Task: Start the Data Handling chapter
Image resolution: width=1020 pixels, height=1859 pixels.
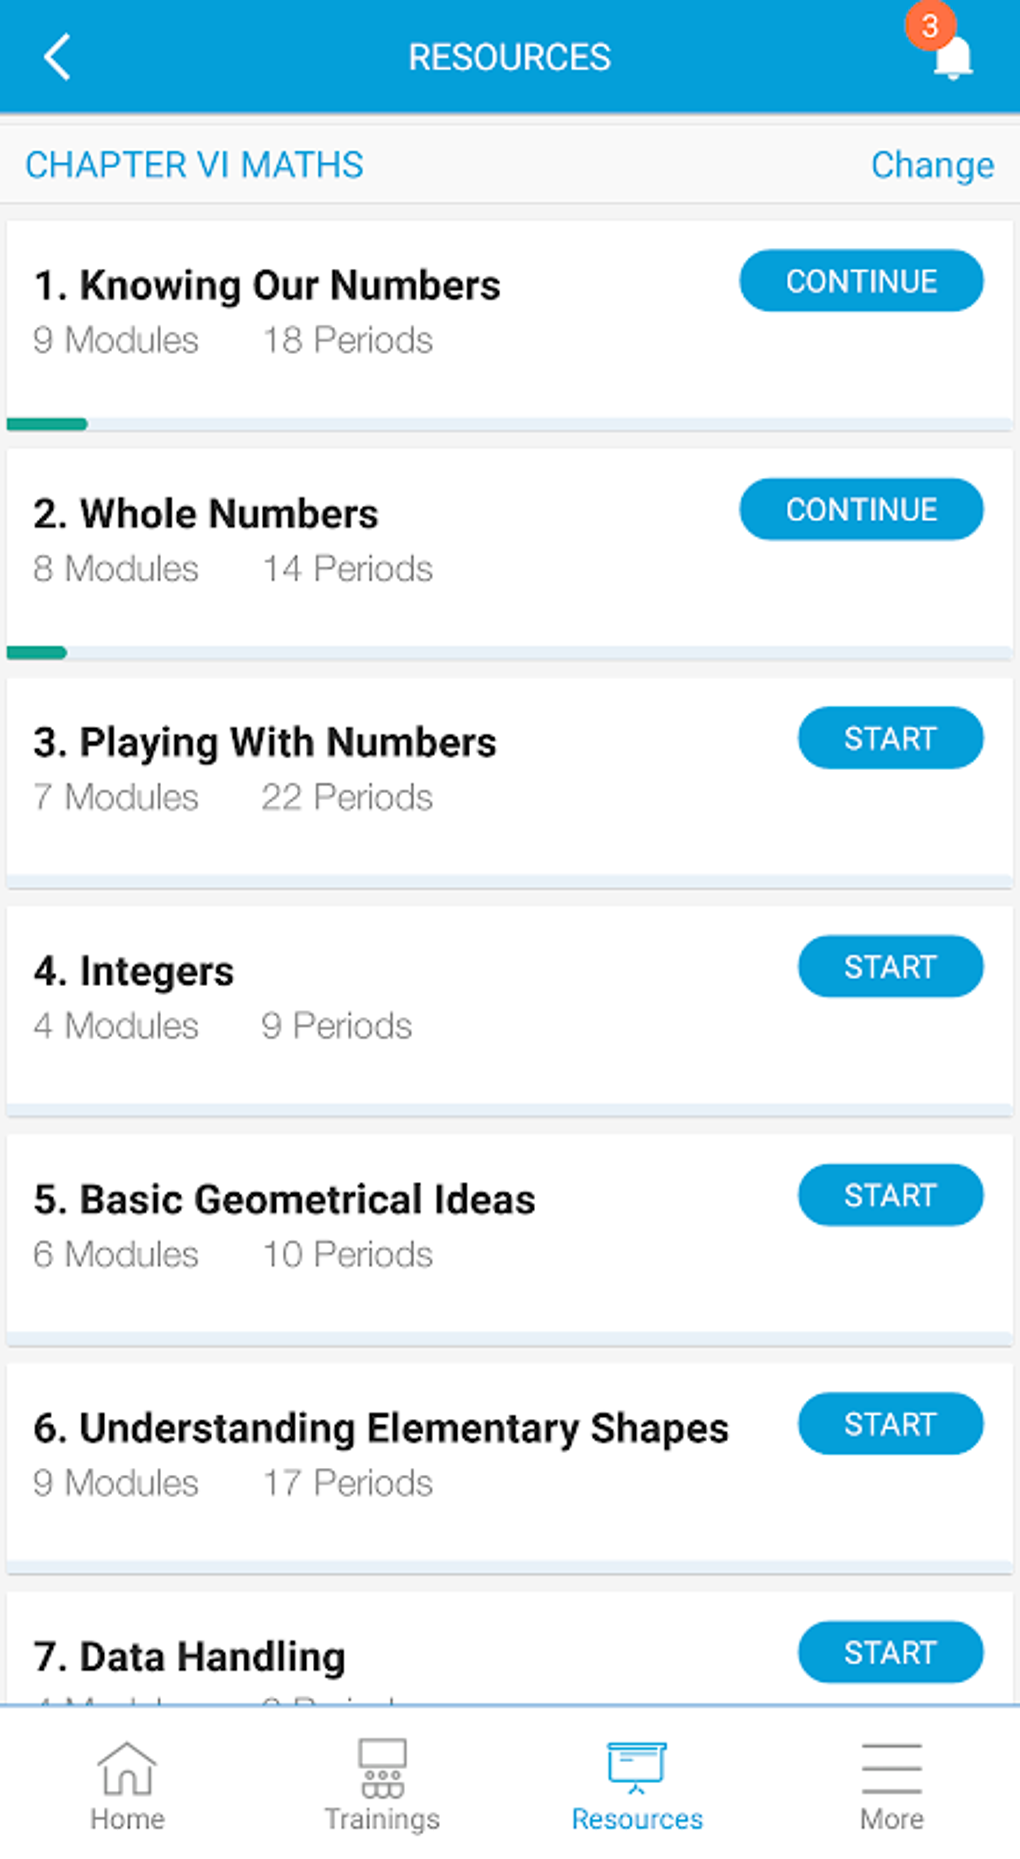Action: (890, 1652)
